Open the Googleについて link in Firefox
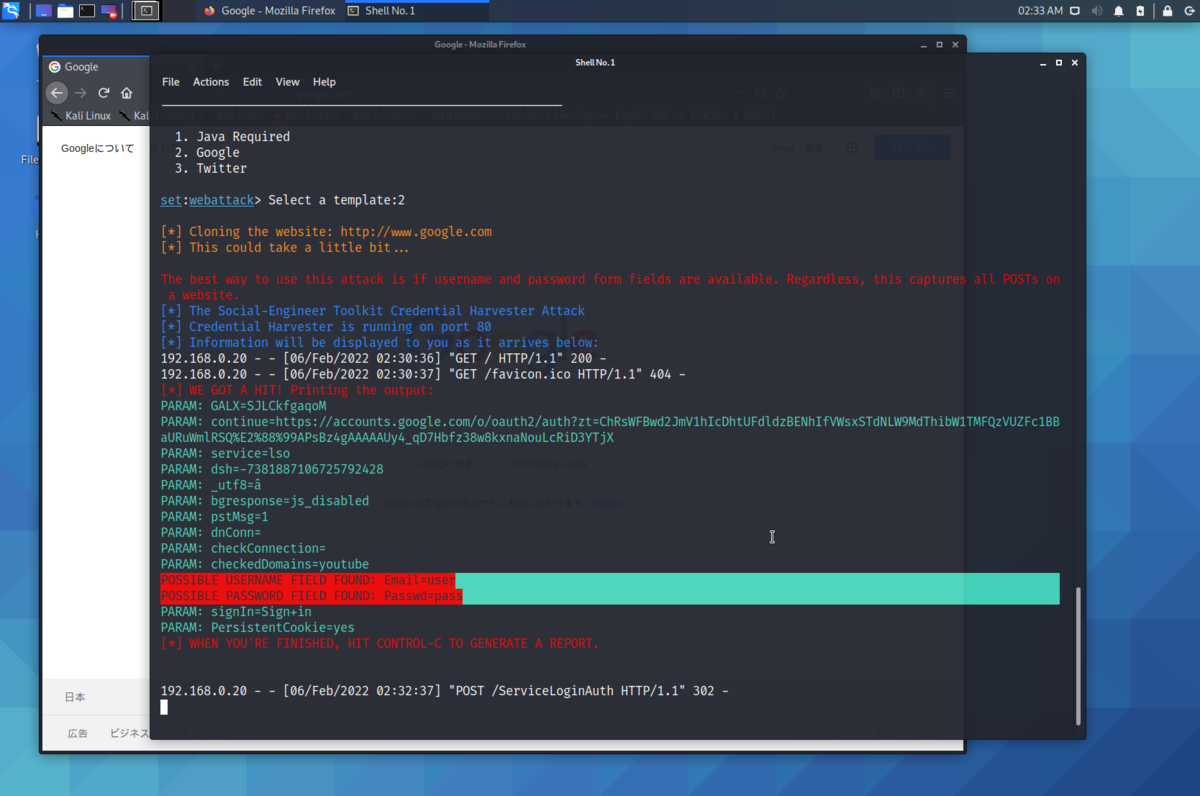 point(97,148)
